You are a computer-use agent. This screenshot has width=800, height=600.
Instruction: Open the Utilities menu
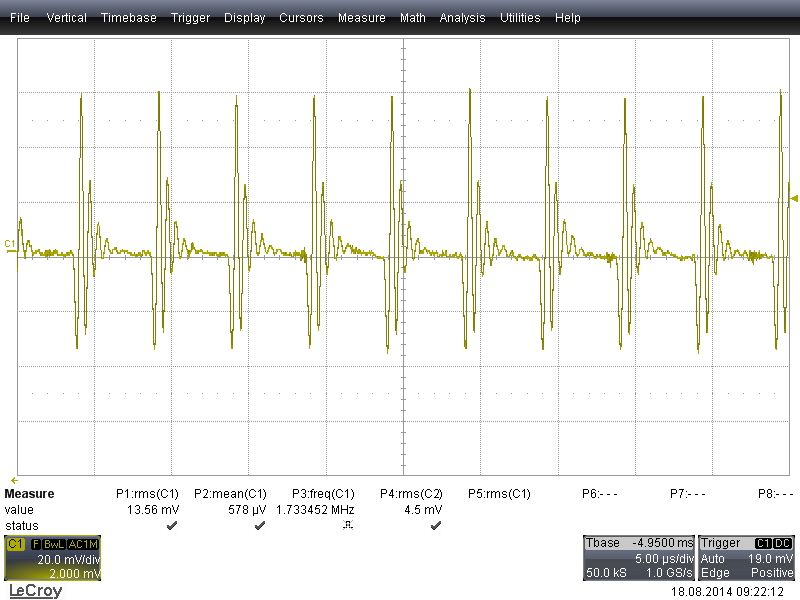point(520,18)
